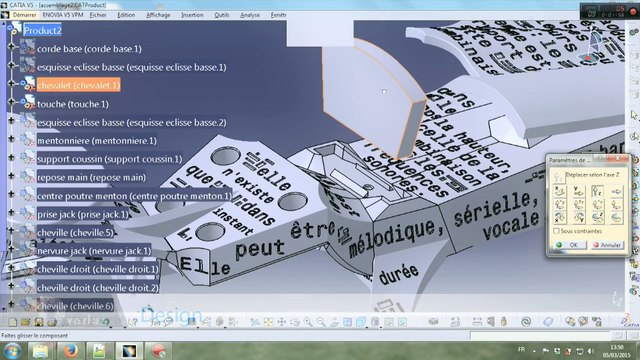Click the help button of Paramètres dialog
640x360 pixels.
pos(599,159)
